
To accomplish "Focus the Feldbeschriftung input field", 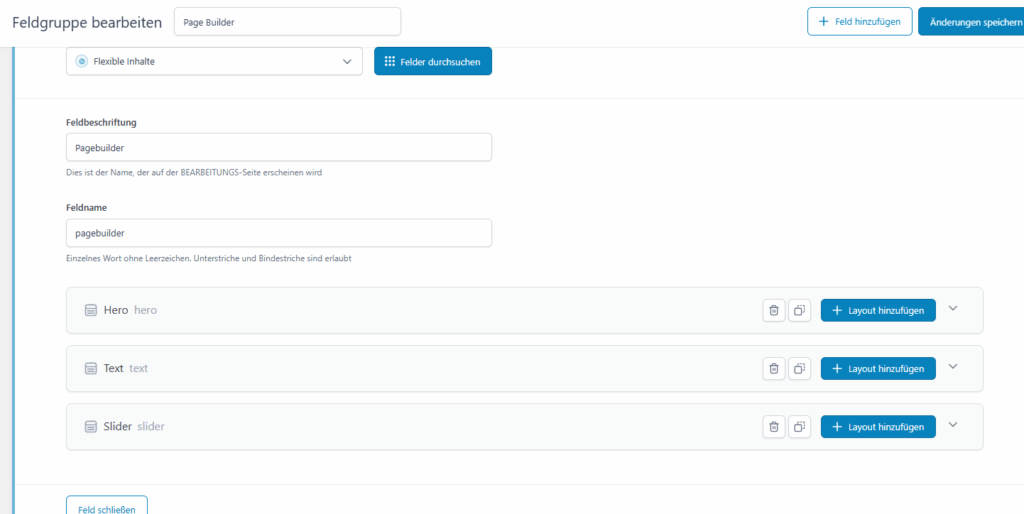I will tap(278, 147).
